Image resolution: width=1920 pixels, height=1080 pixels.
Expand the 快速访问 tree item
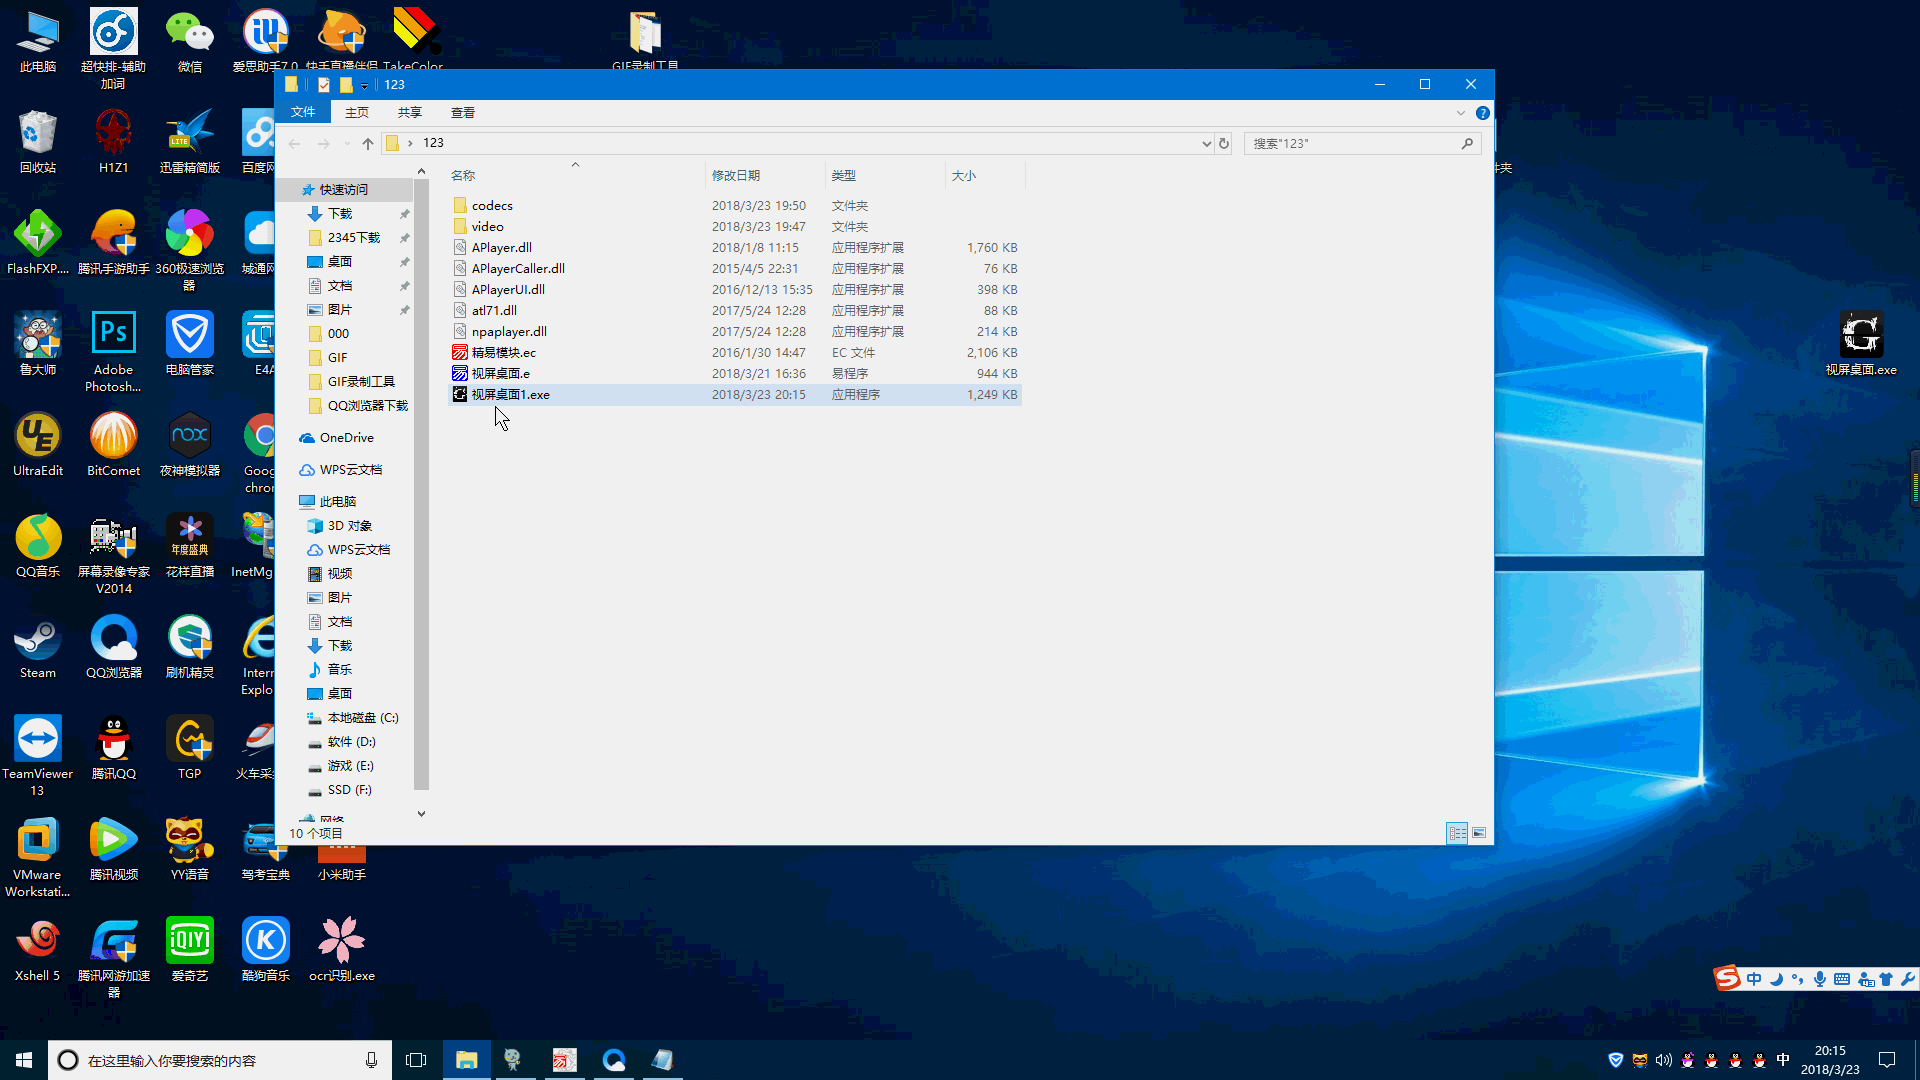(x=289, y=189)
